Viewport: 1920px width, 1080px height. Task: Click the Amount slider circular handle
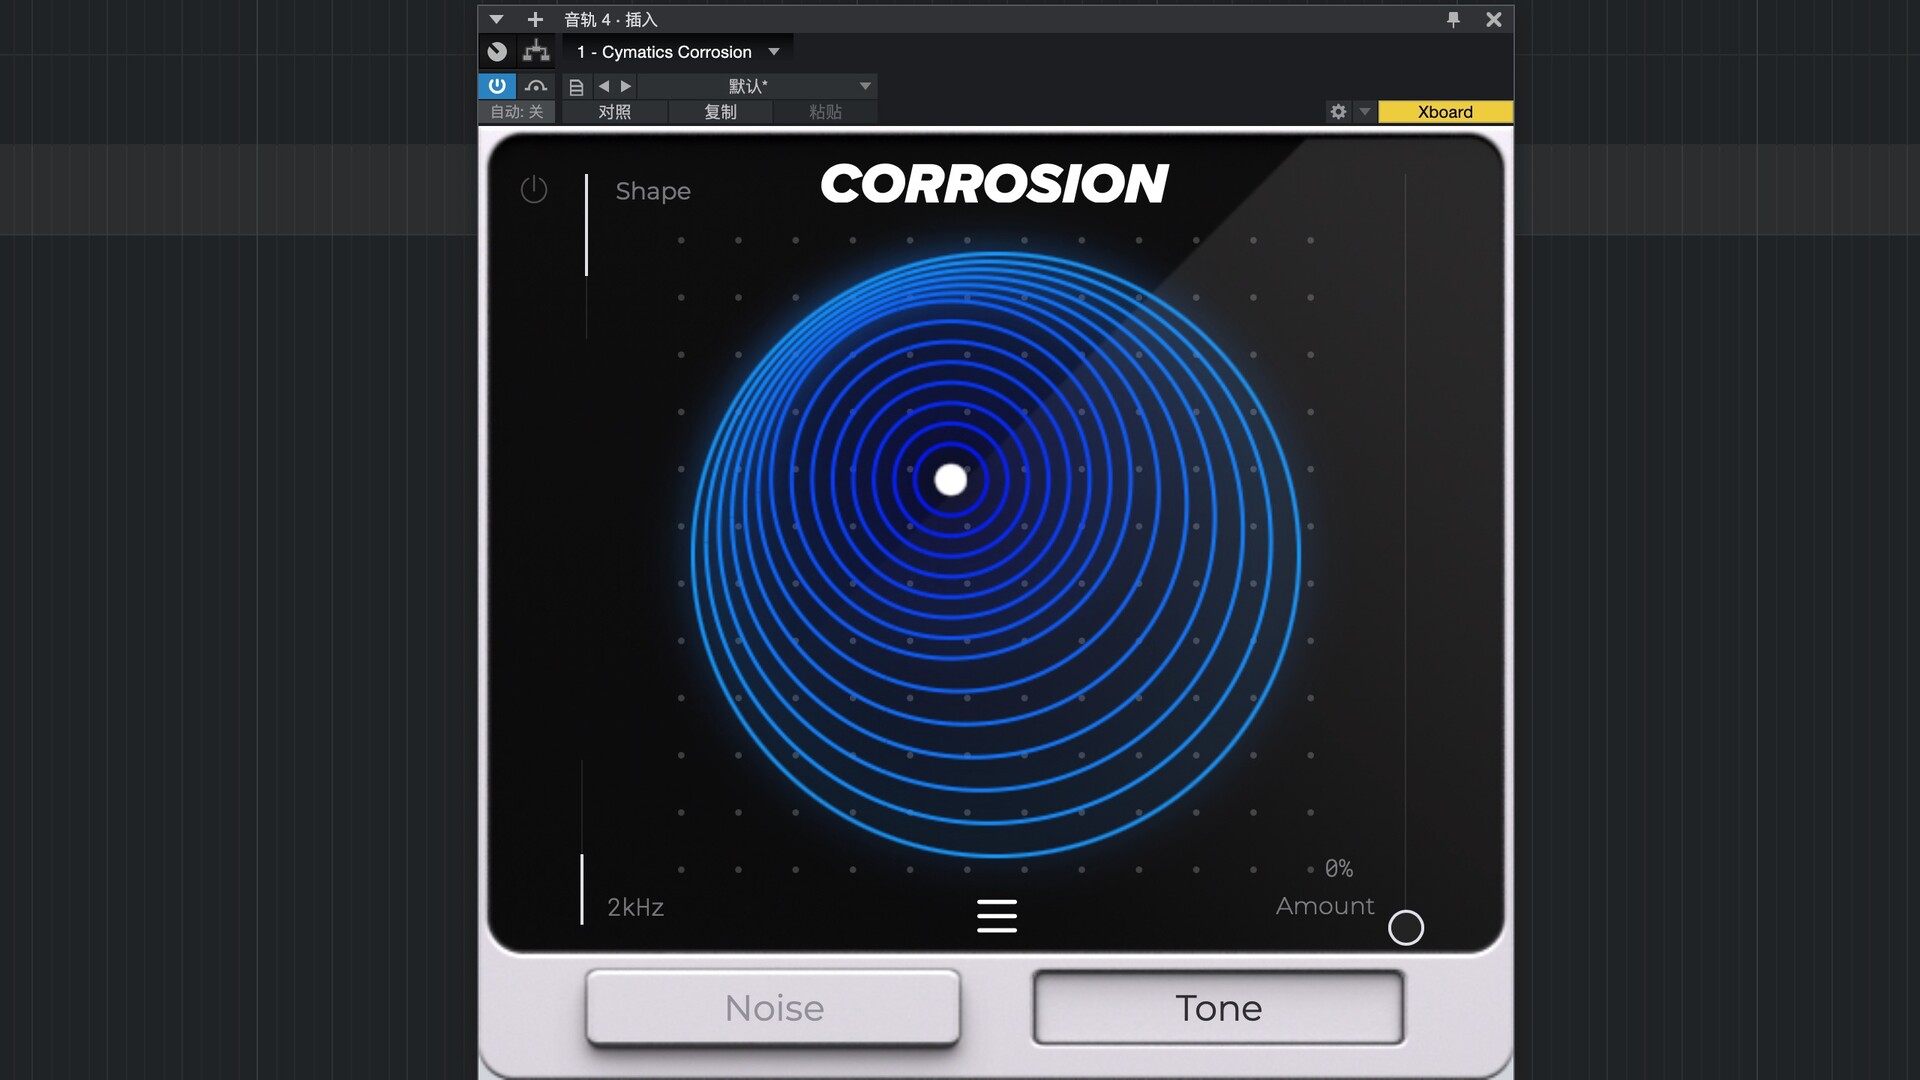point(1405,928)
